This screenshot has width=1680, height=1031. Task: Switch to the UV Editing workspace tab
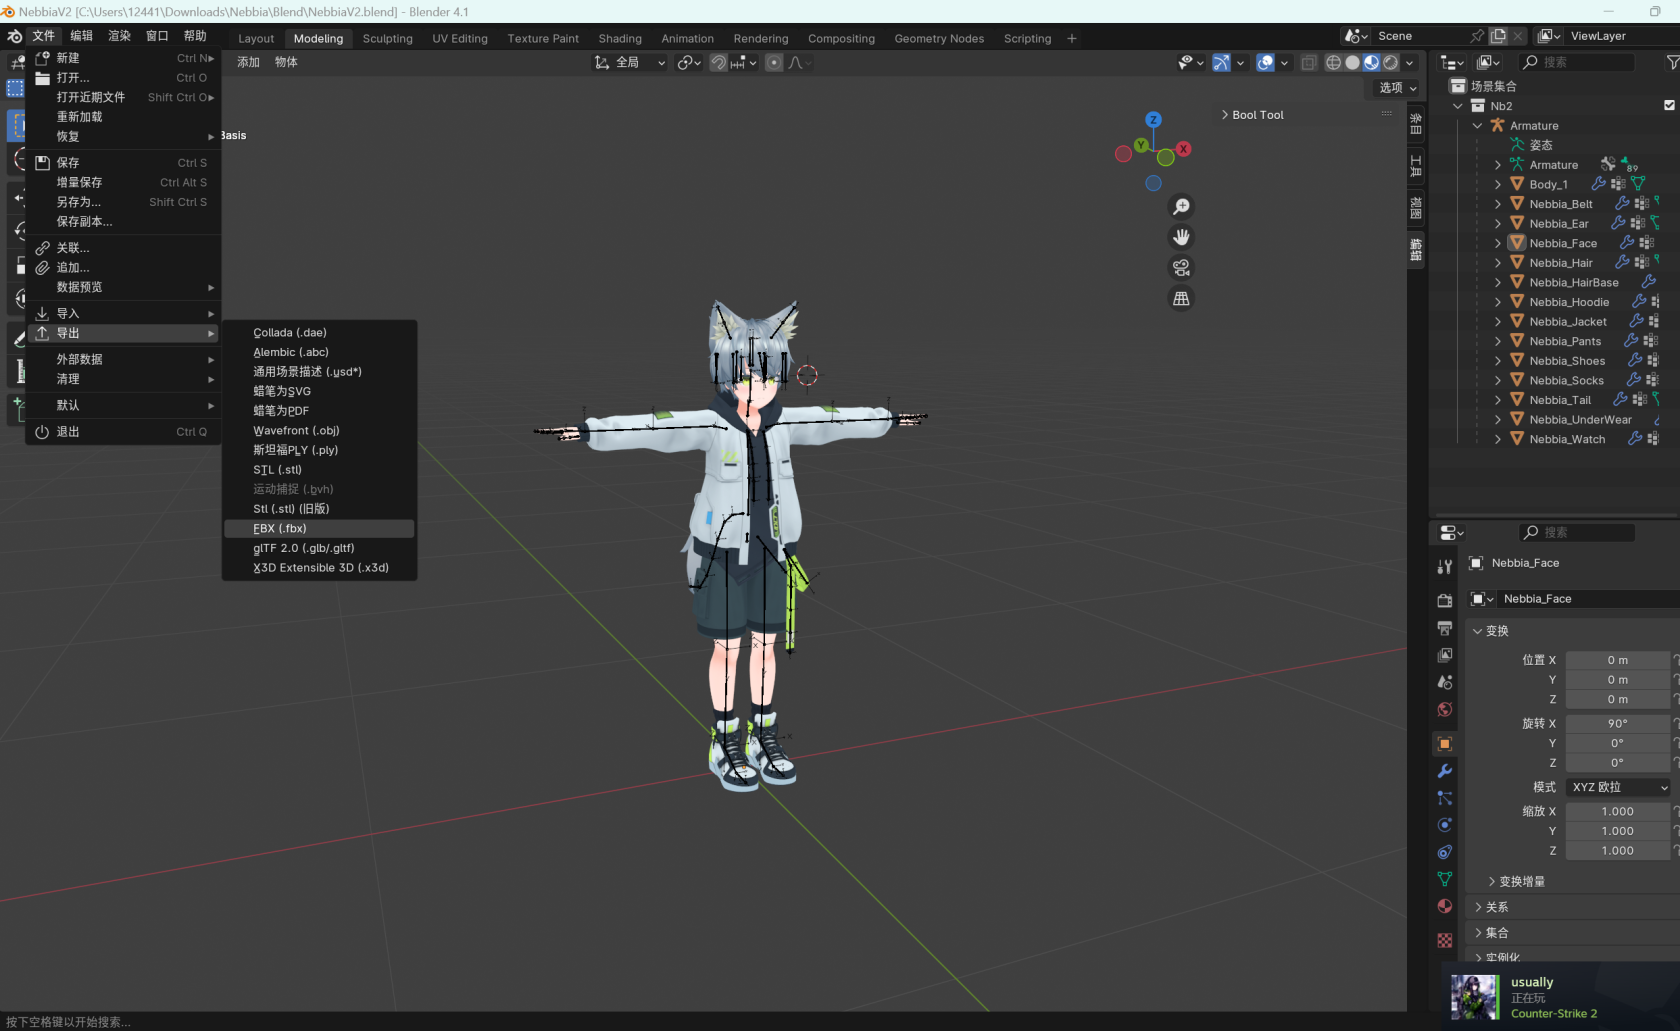(460, 38)
